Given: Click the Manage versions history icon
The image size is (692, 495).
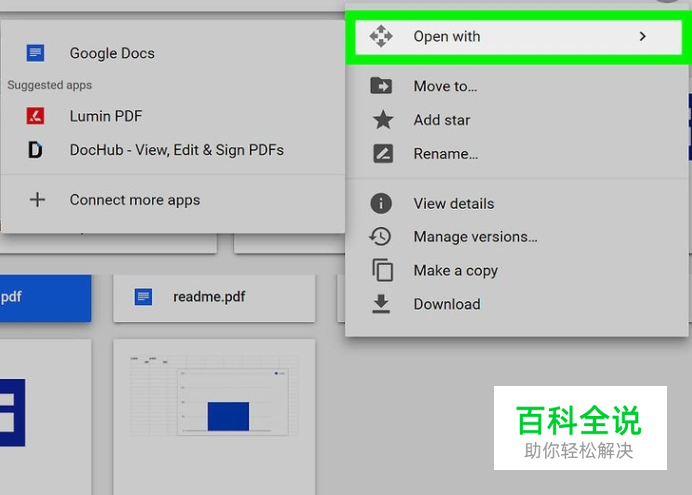Looking at the screenshot, I should point(380,236).
